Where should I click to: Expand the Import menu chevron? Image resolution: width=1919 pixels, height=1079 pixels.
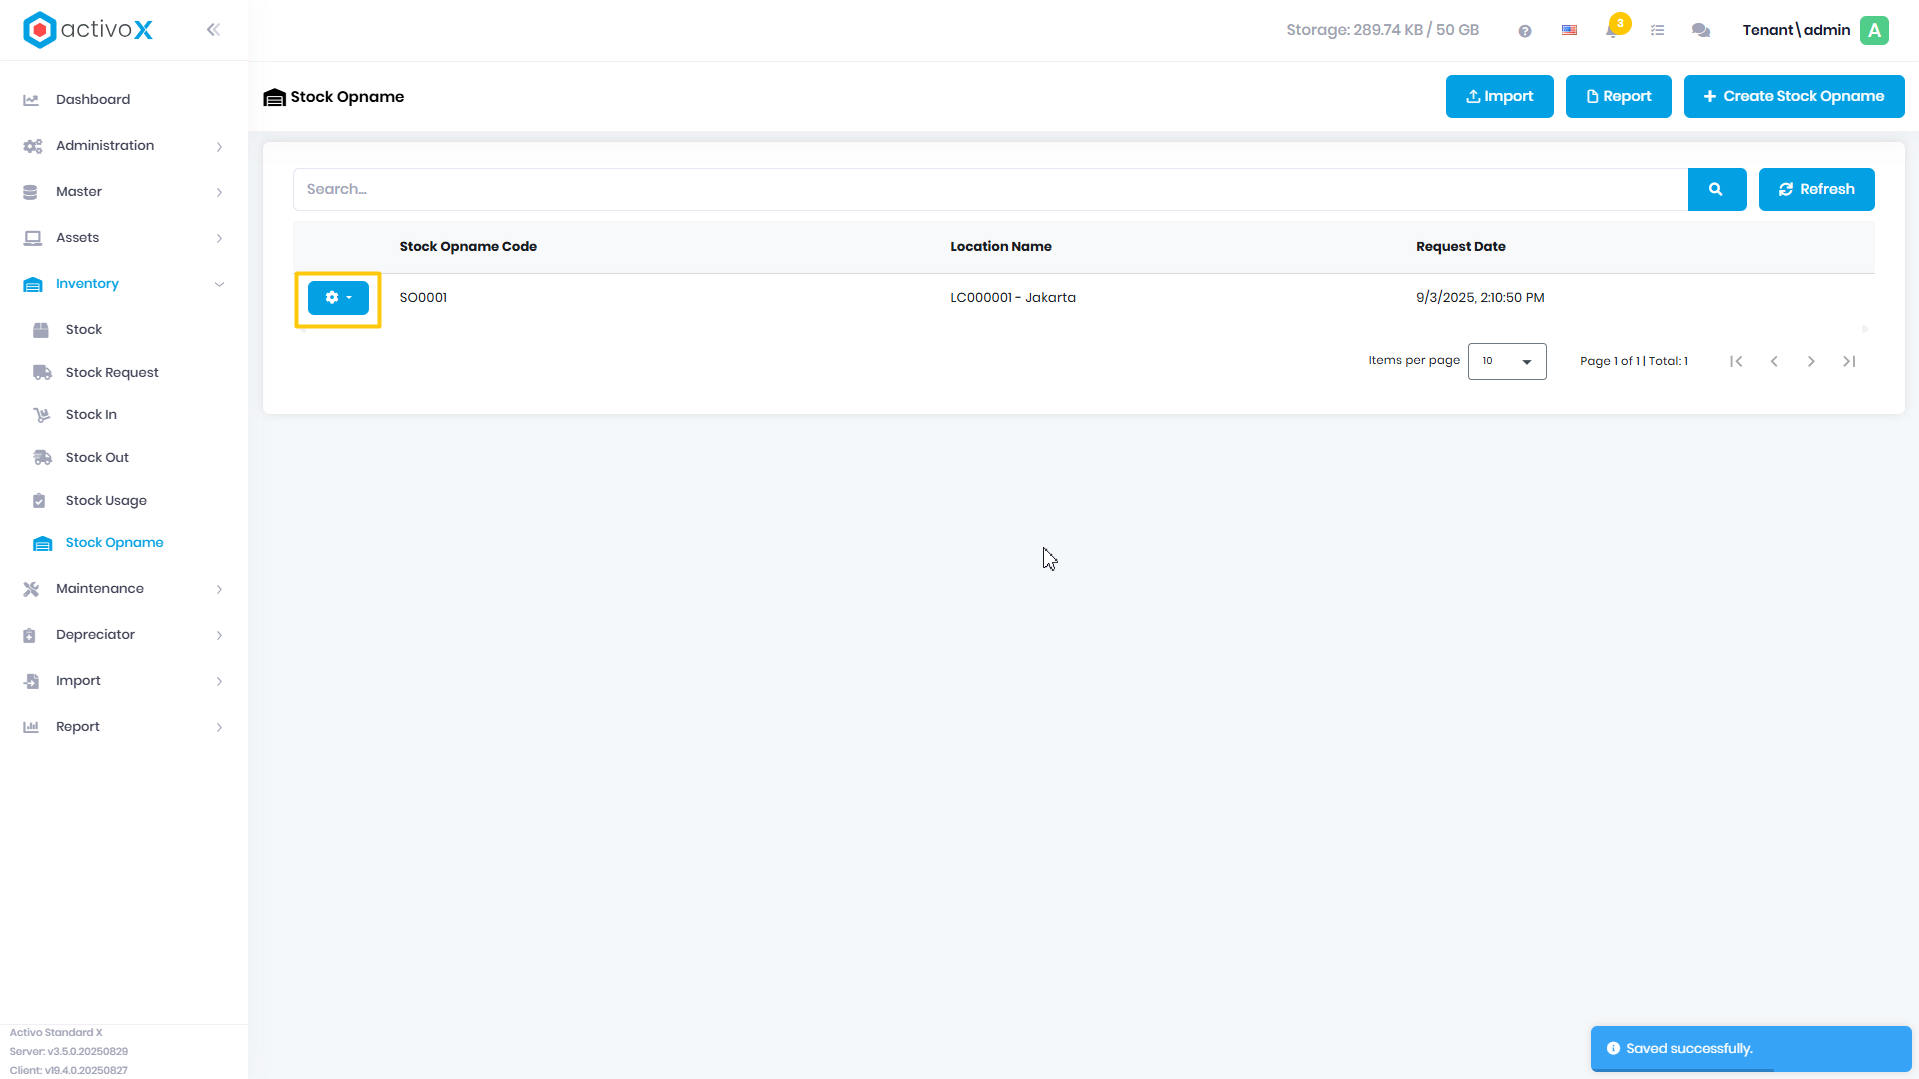pyautogui.click(x=219, y=681)
